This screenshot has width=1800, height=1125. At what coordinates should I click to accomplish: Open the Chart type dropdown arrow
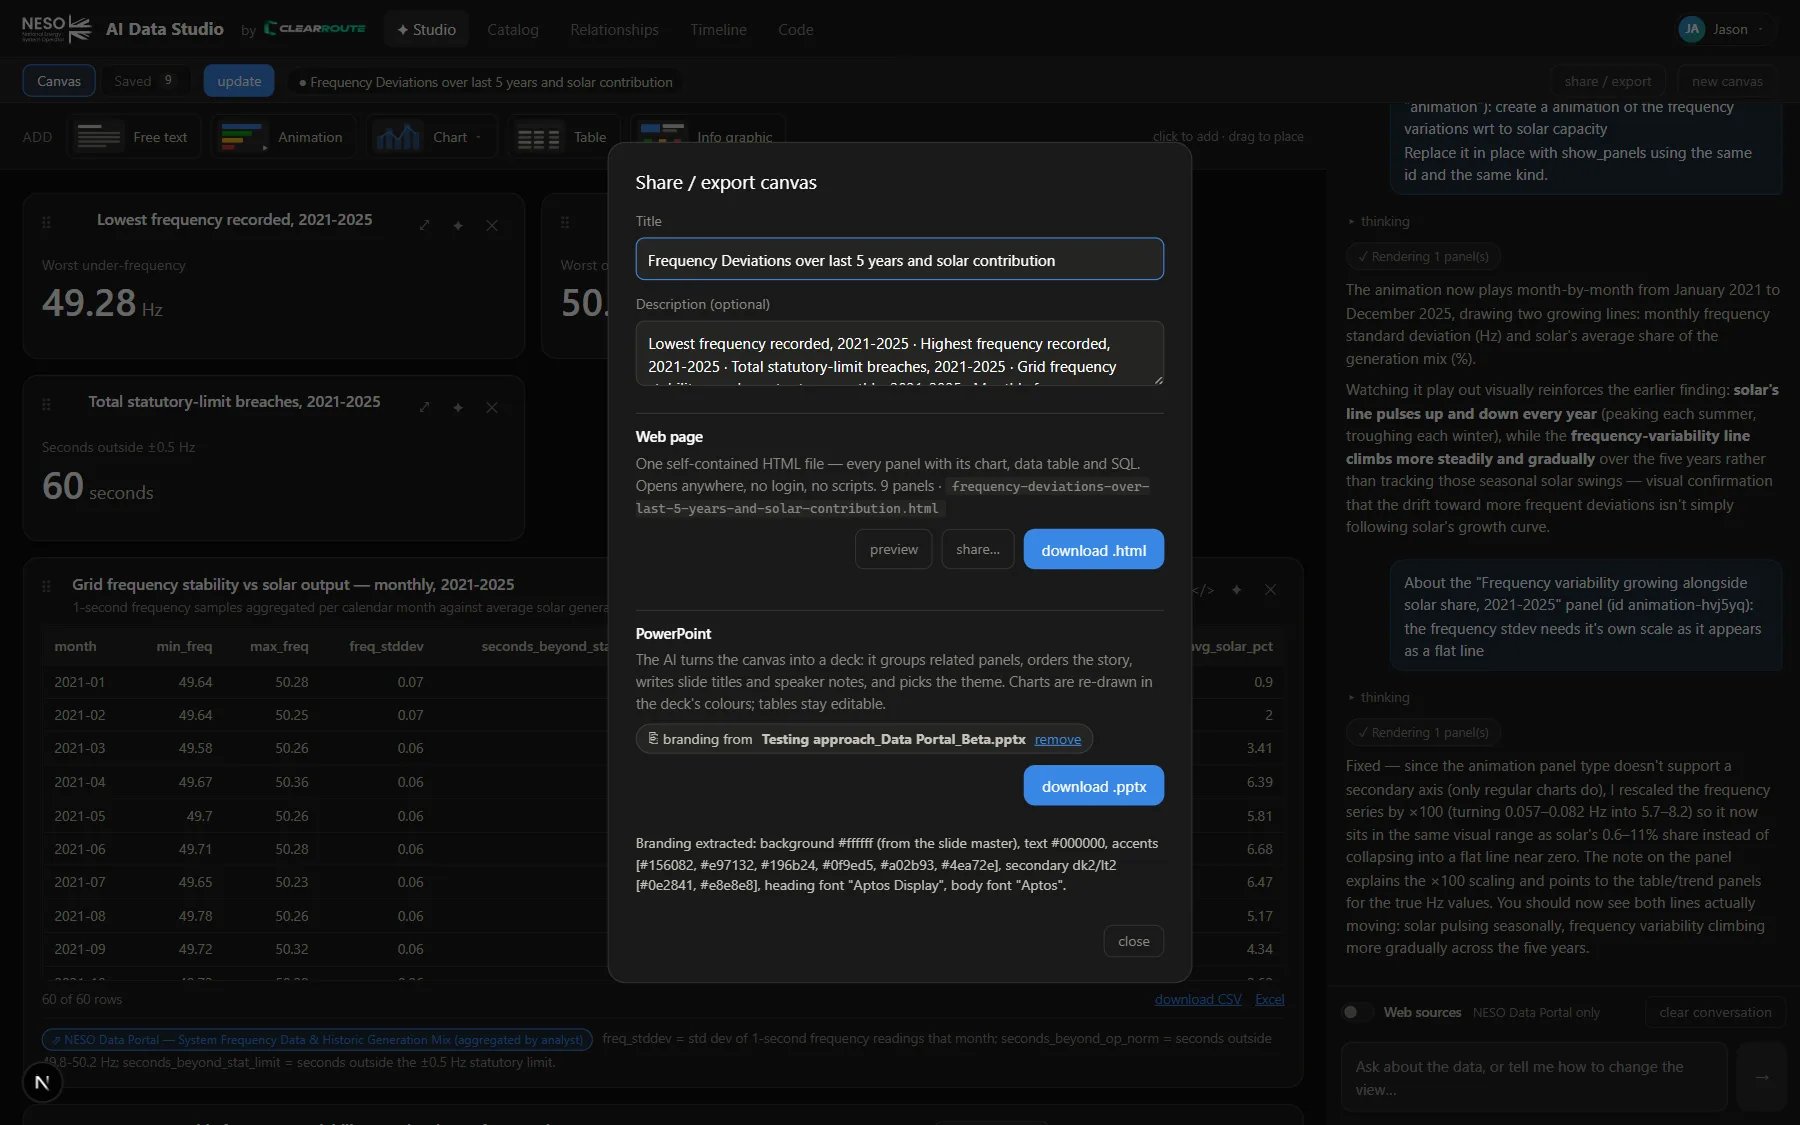[x=478, y=137]
